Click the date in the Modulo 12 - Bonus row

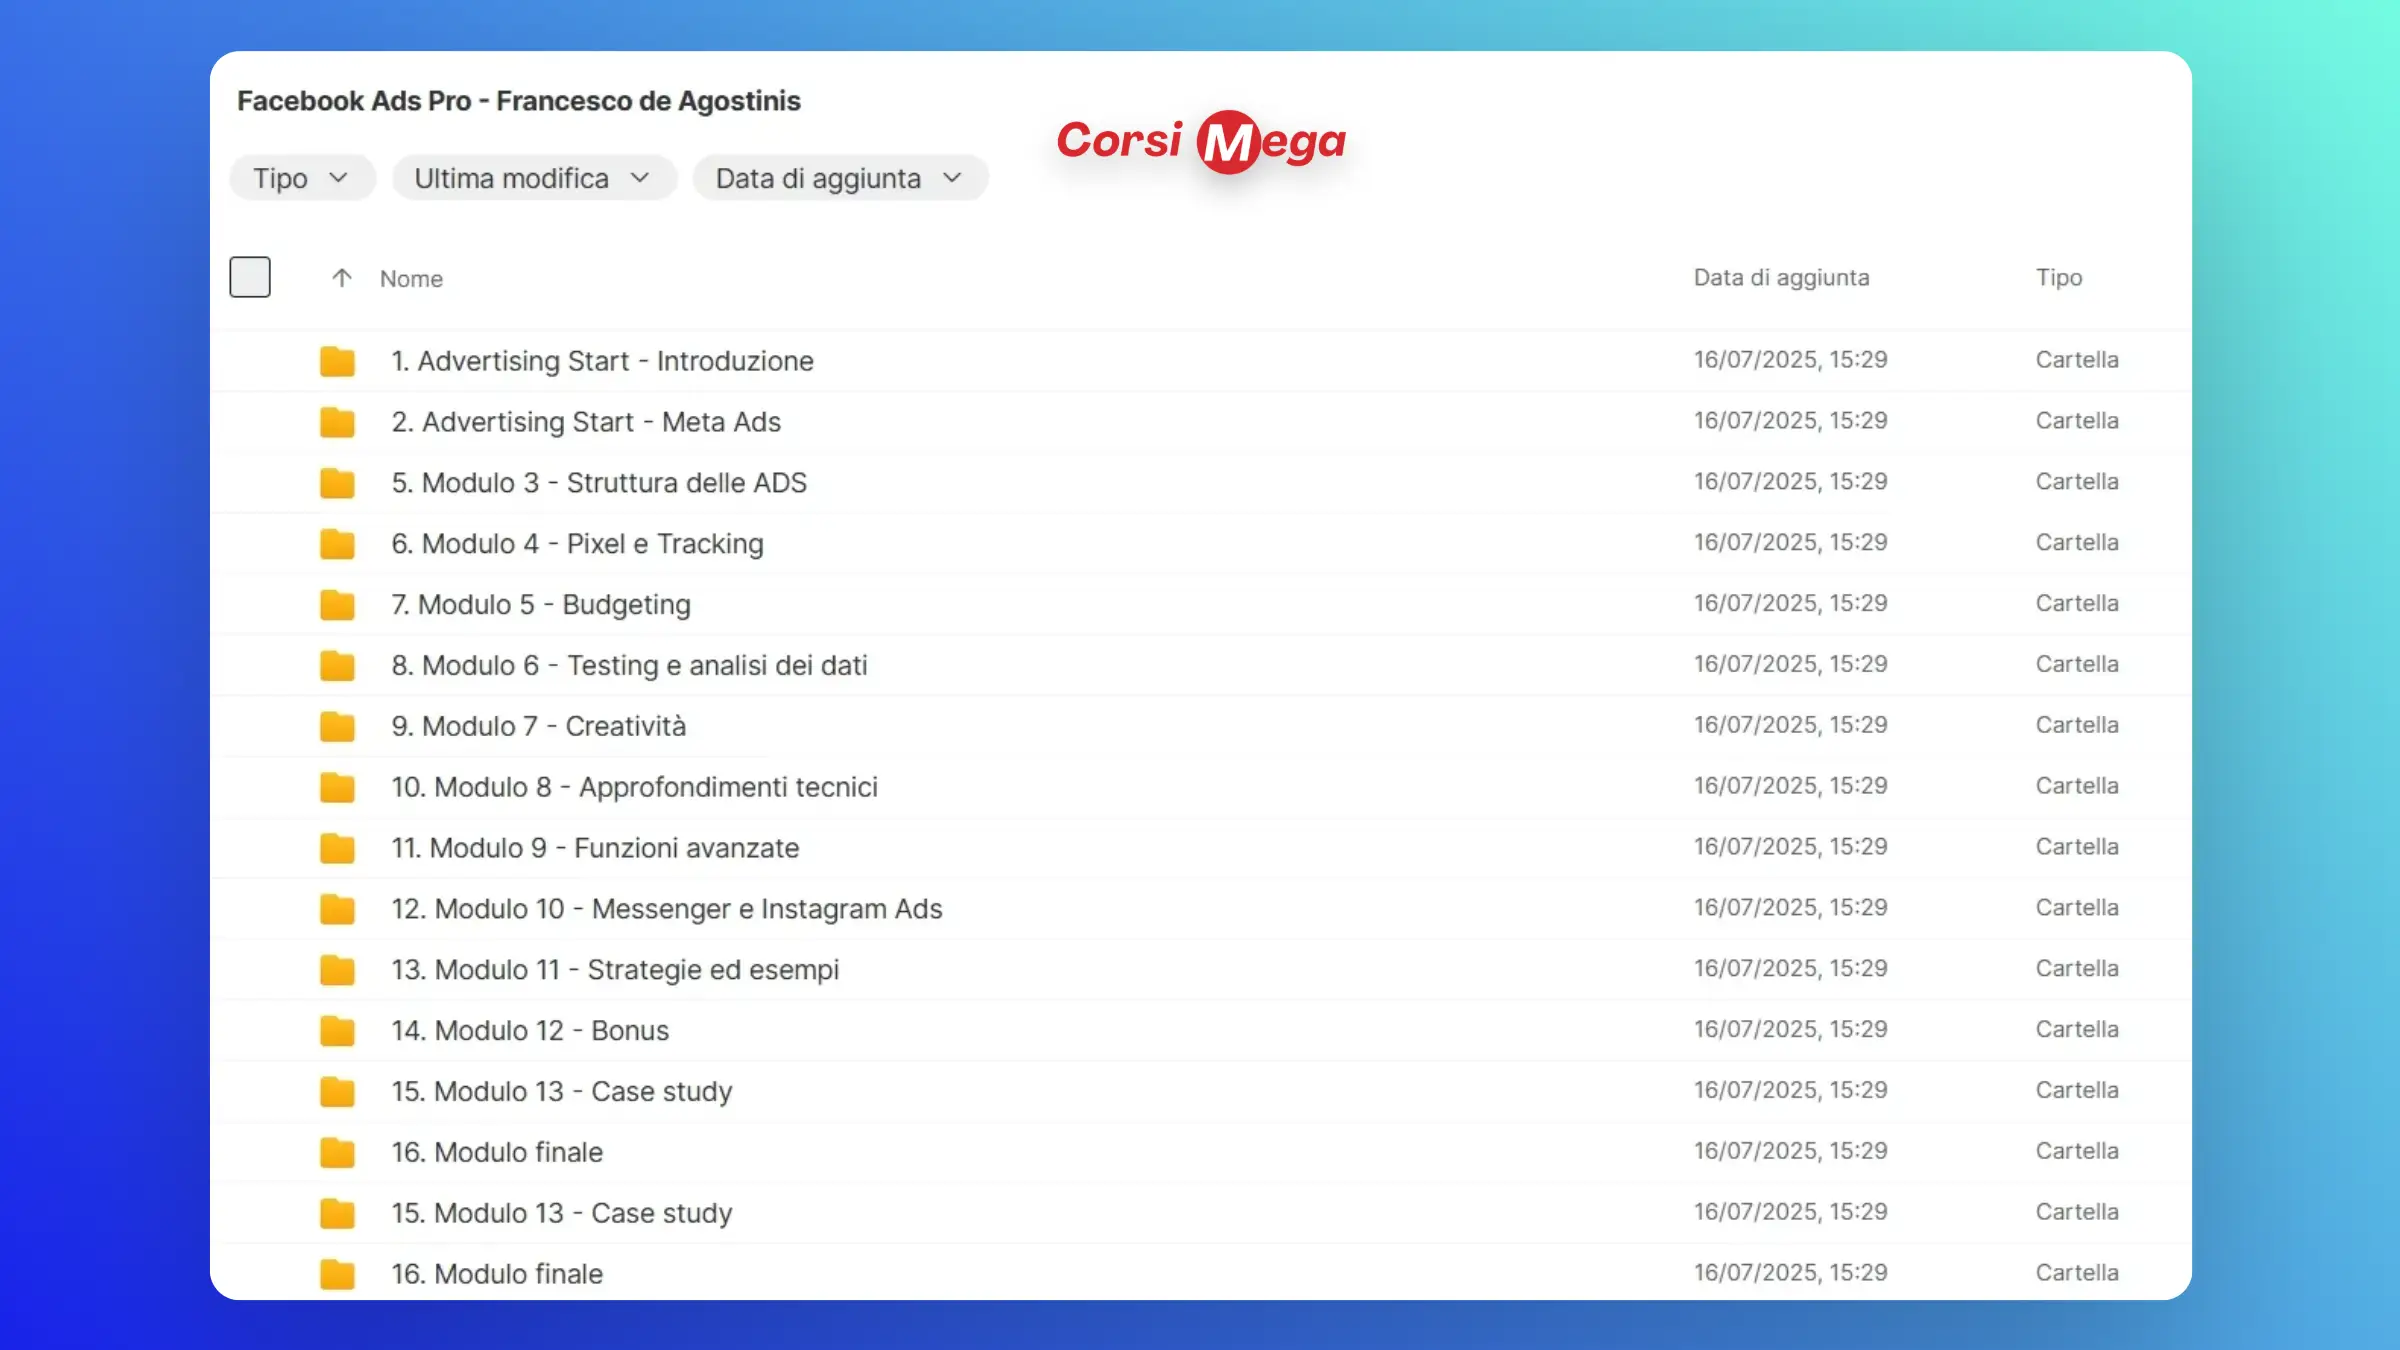(1790, 1030)
